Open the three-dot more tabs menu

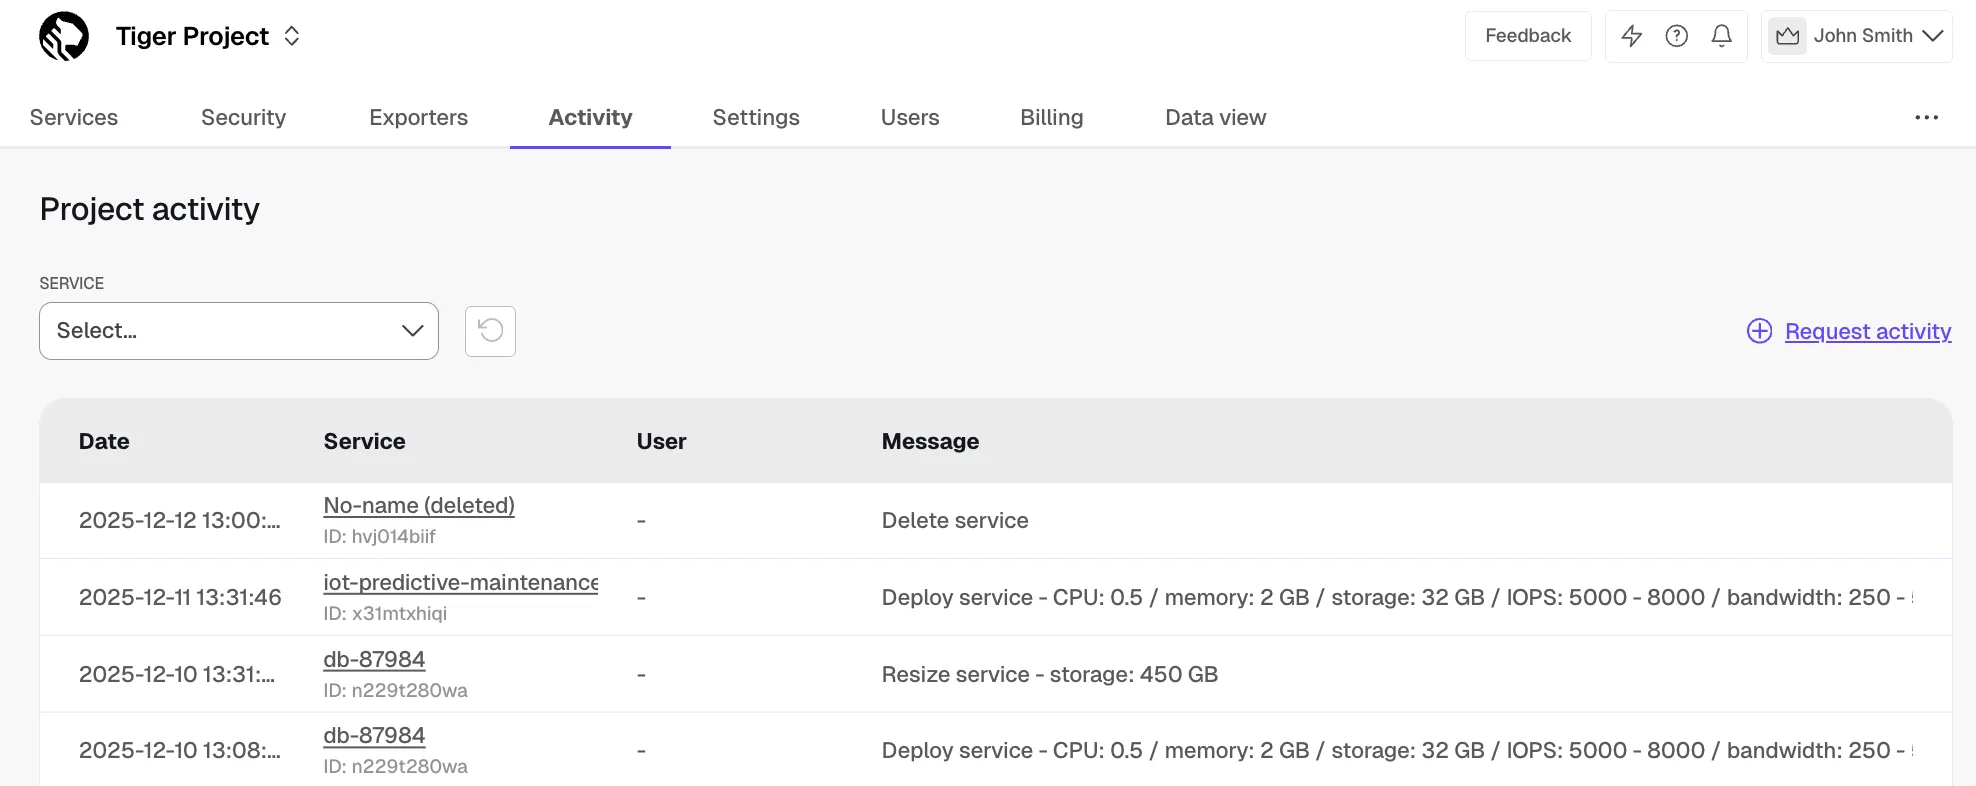tap(1927, 118)
